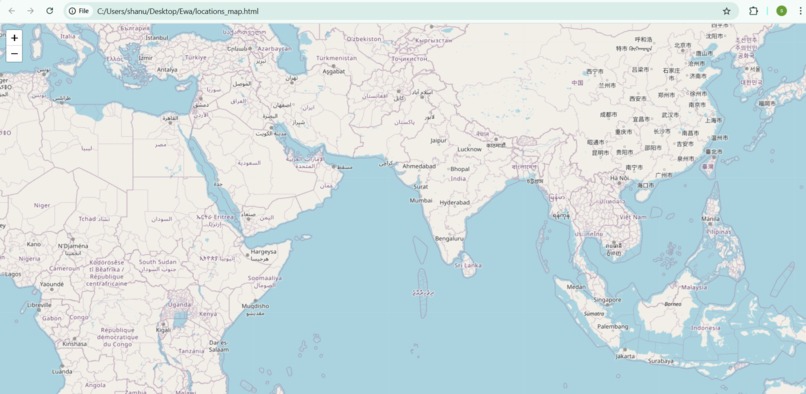Click the Malaysia country label
Image resolution: width=806 pixels, height=394 pixels.
tap(694, 288)
